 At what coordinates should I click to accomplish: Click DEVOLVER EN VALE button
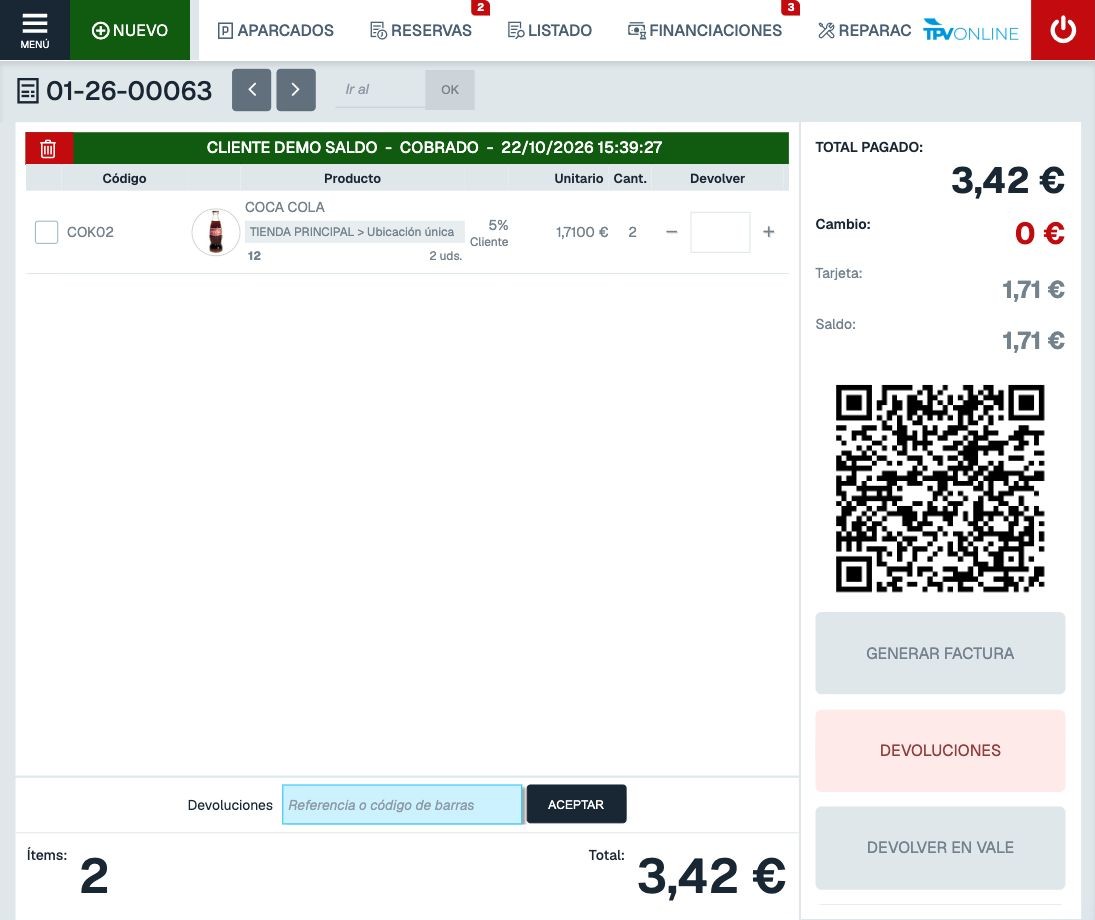(x=940, y=847)
